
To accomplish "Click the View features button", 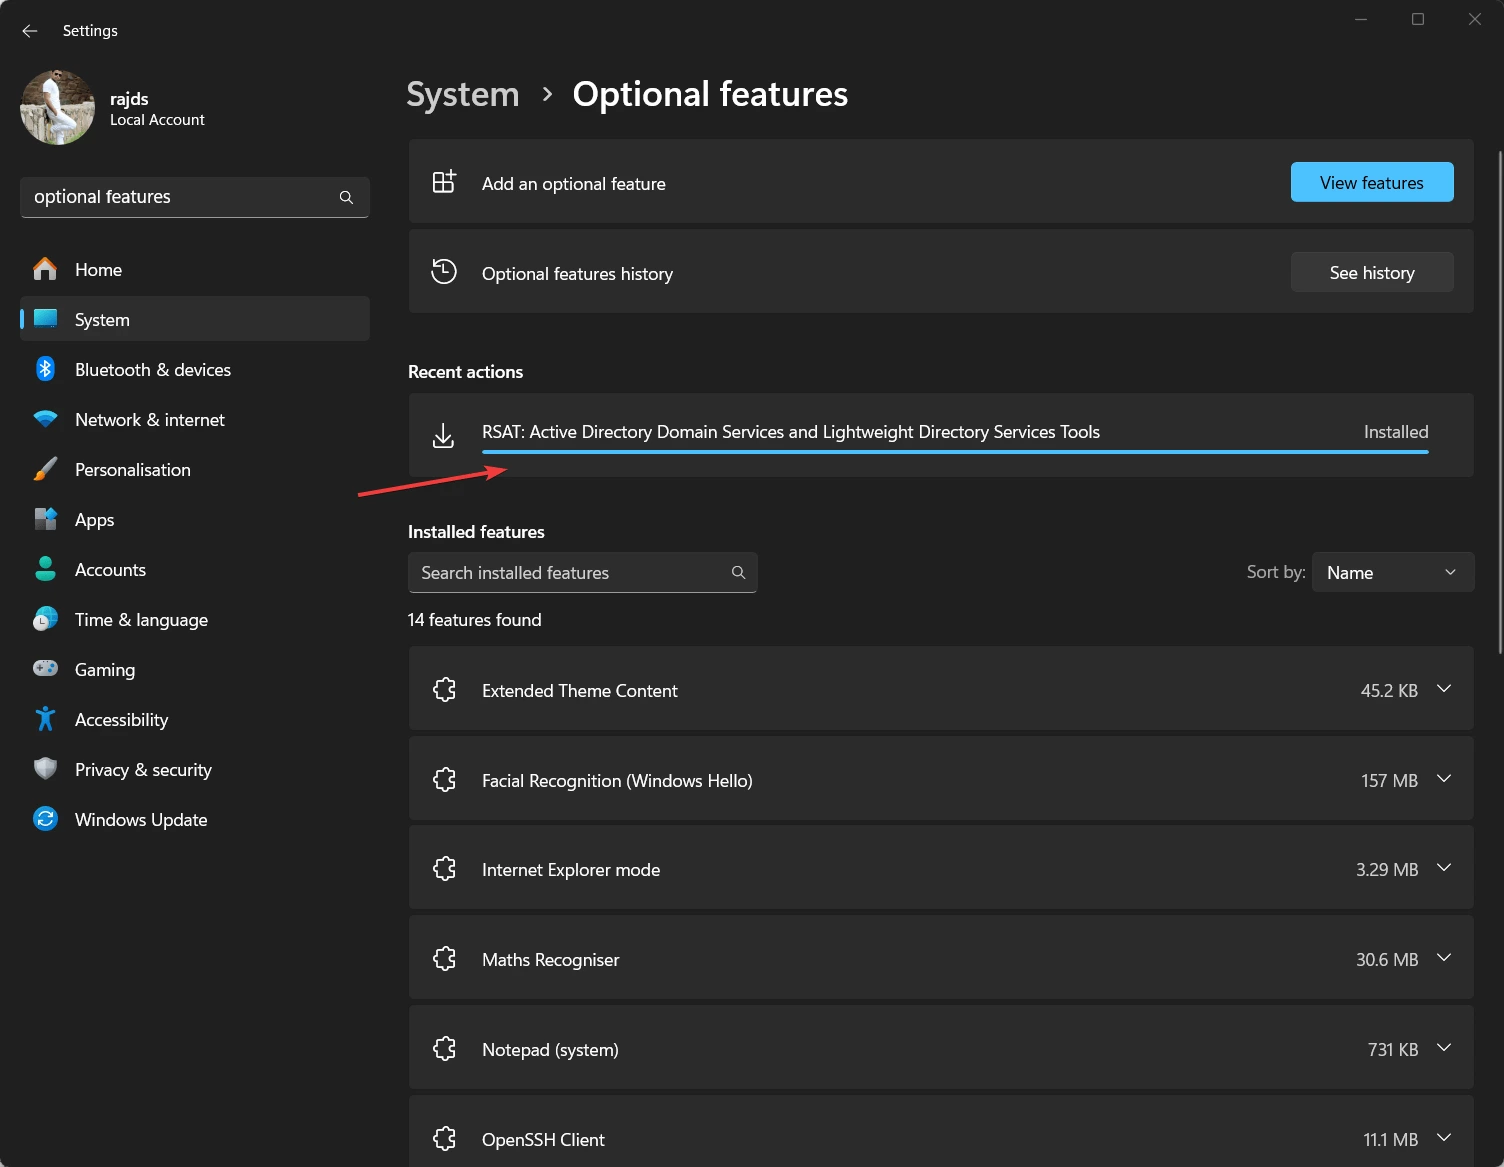I will [1372, 182].
